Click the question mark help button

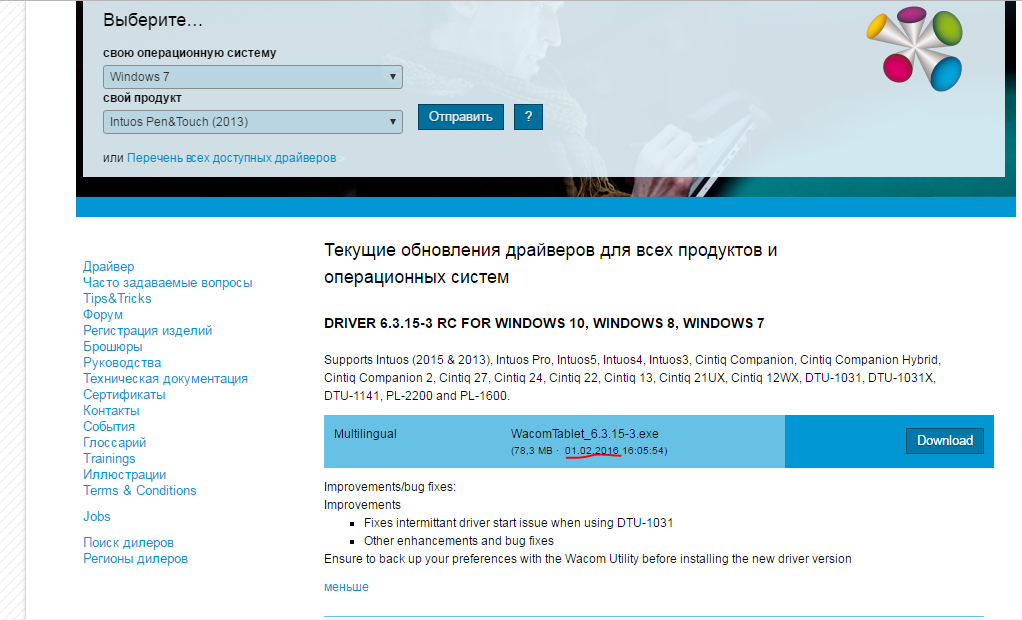(529, 117)
